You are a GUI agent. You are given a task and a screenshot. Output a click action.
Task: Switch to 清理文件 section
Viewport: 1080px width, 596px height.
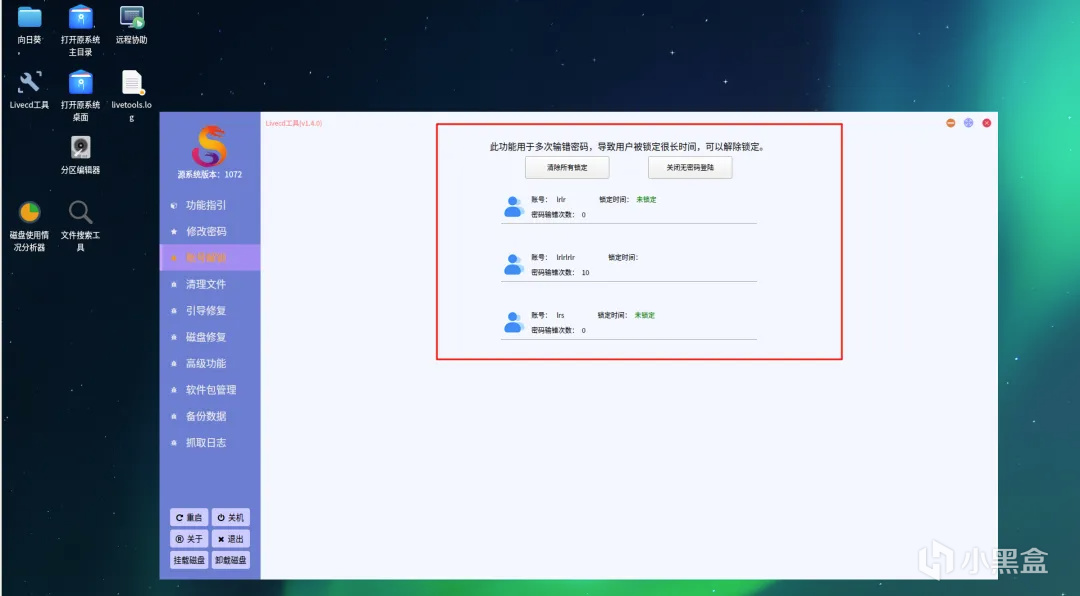[209, 284]
